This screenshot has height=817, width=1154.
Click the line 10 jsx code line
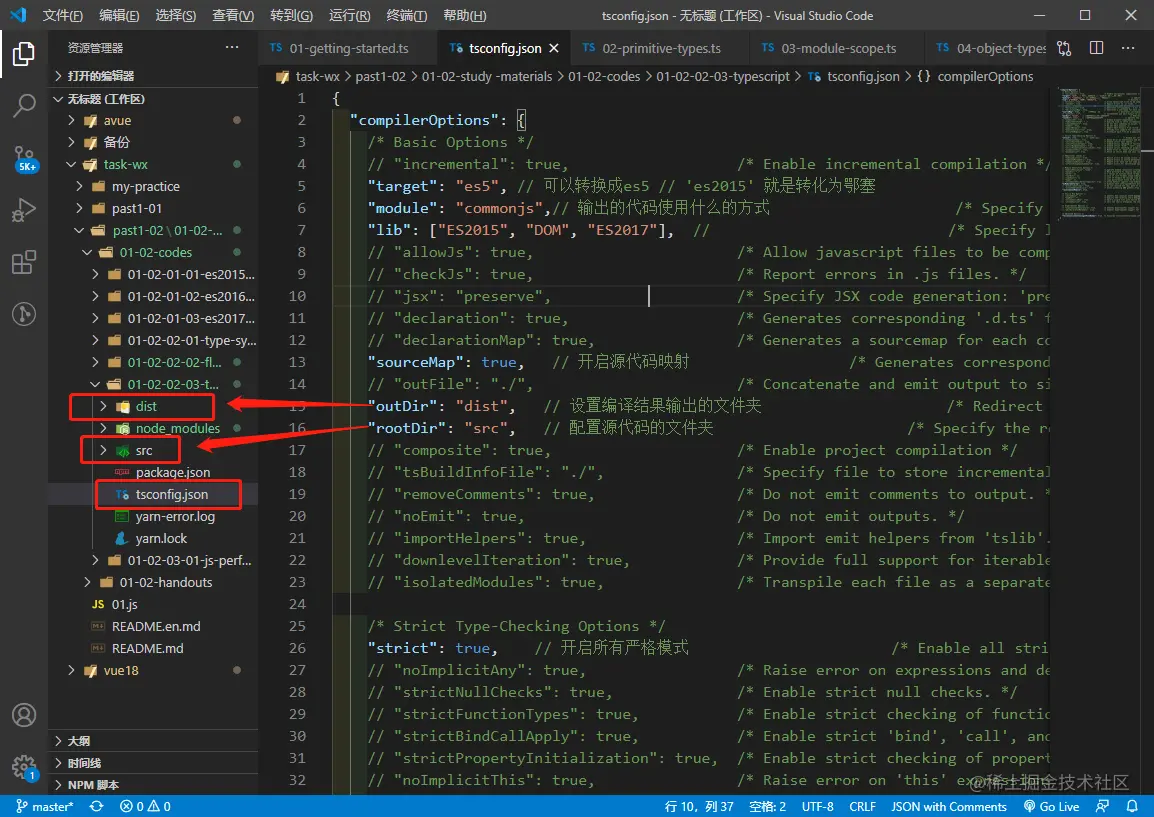point(690,296)
